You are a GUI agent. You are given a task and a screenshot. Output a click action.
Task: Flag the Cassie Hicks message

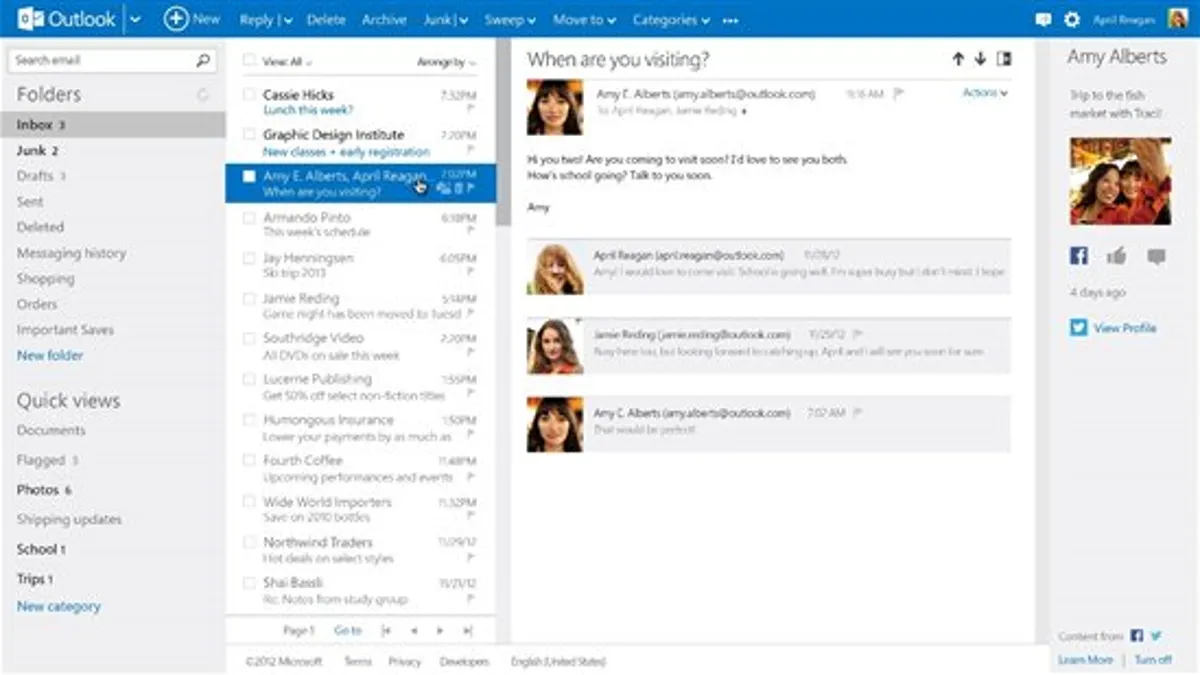(x=471, y=110)
